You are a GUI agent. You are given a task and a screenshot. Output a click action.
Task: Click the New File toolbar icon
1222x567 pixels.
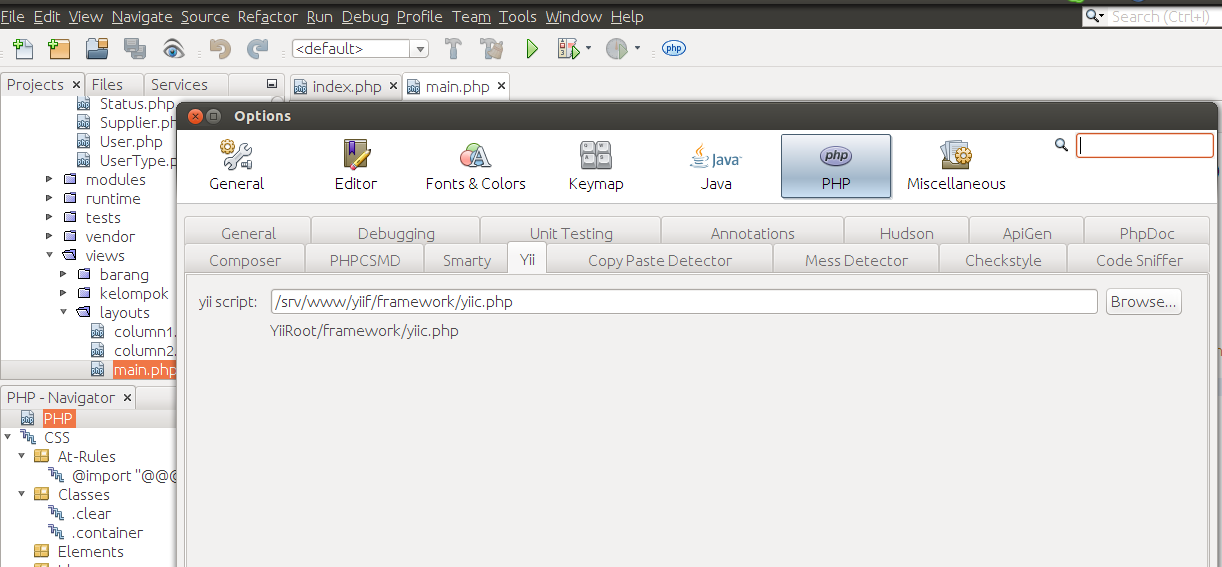point(23,48)
